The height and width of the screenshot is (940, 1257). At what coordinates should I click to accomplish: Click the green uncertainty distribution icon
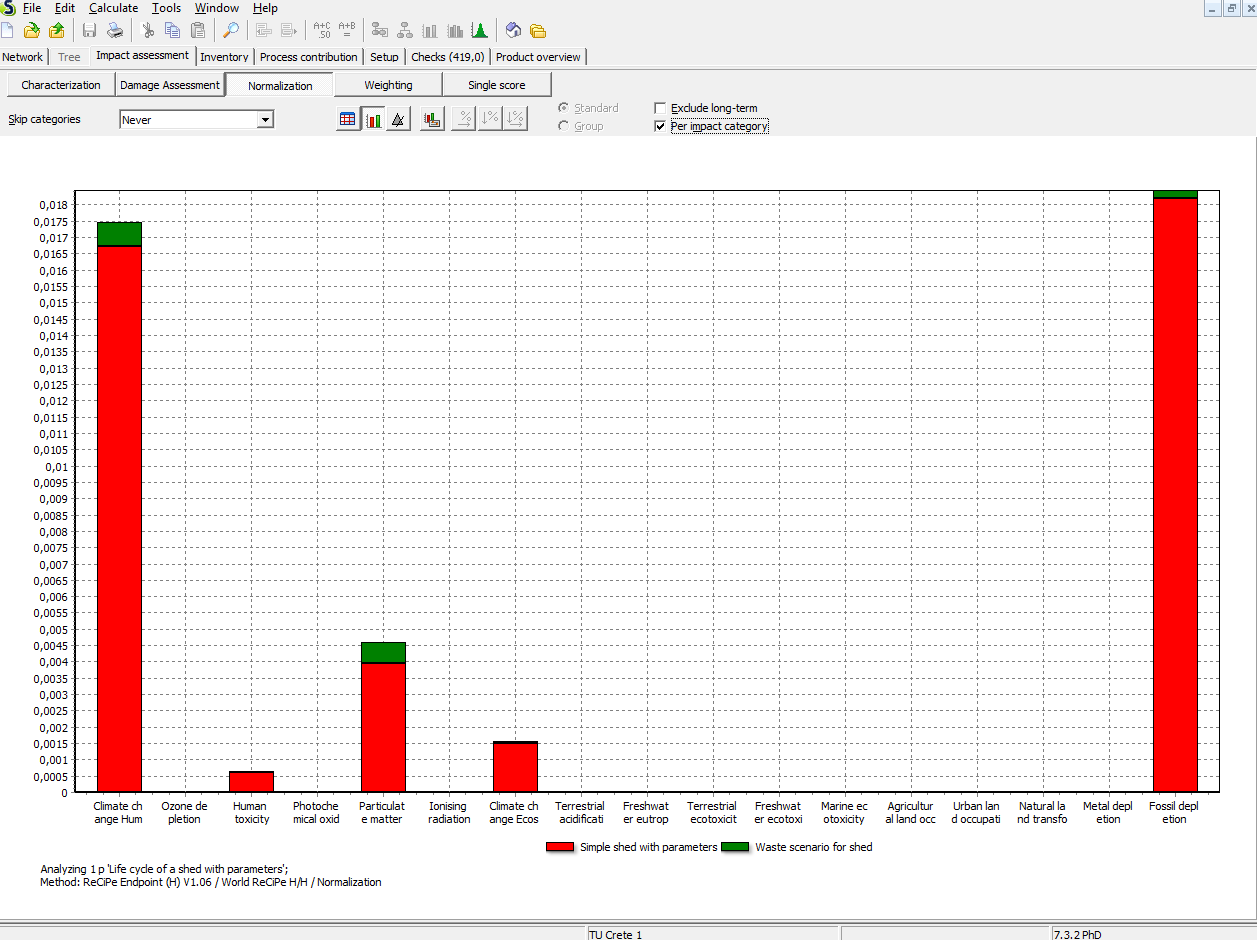[x=480, y=30]
